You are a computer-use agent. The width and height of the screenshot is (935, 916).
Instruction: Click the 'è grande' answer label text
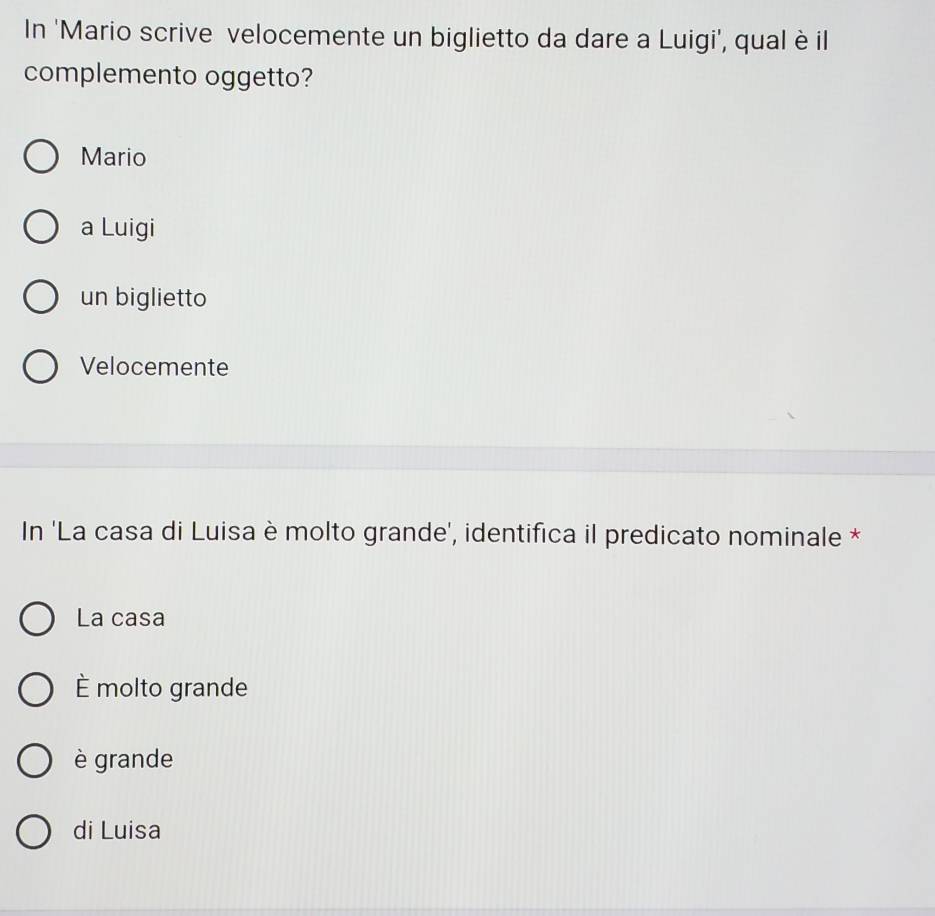click(x=123, y=759)
